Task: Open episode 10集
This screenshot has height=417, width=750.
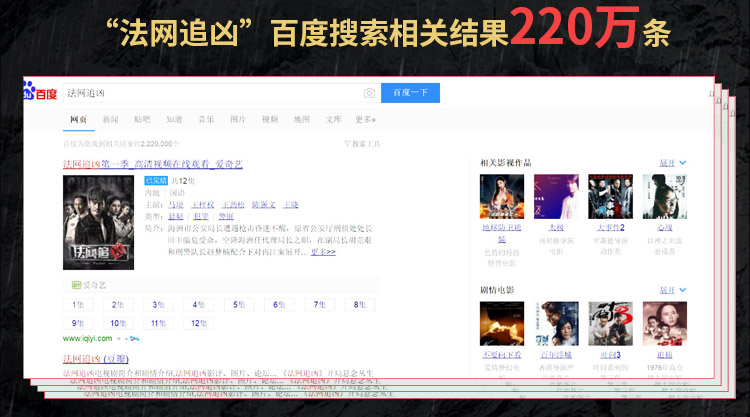Action: click(x=118, y=323)
